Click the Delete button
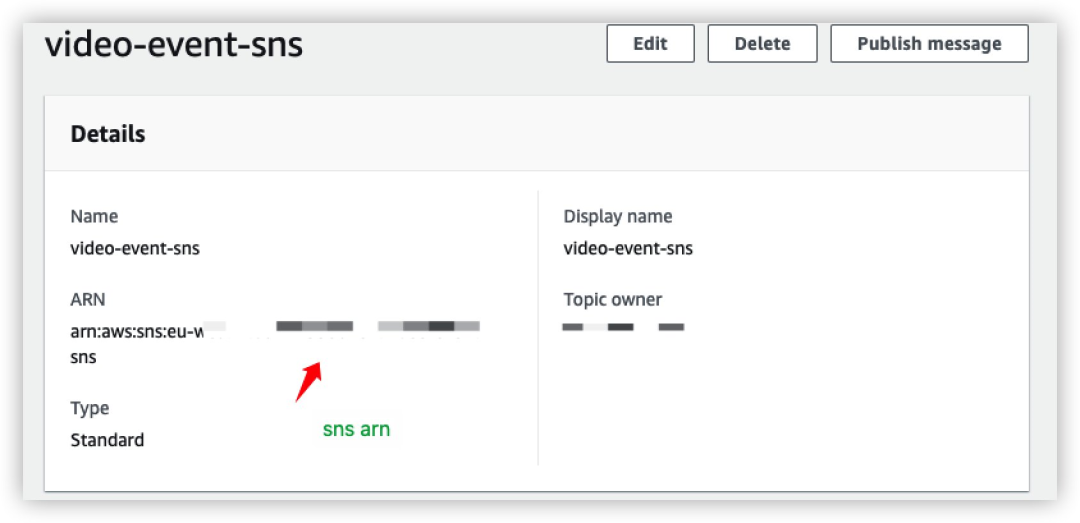The image size is (1080, 523). [762, 43]
